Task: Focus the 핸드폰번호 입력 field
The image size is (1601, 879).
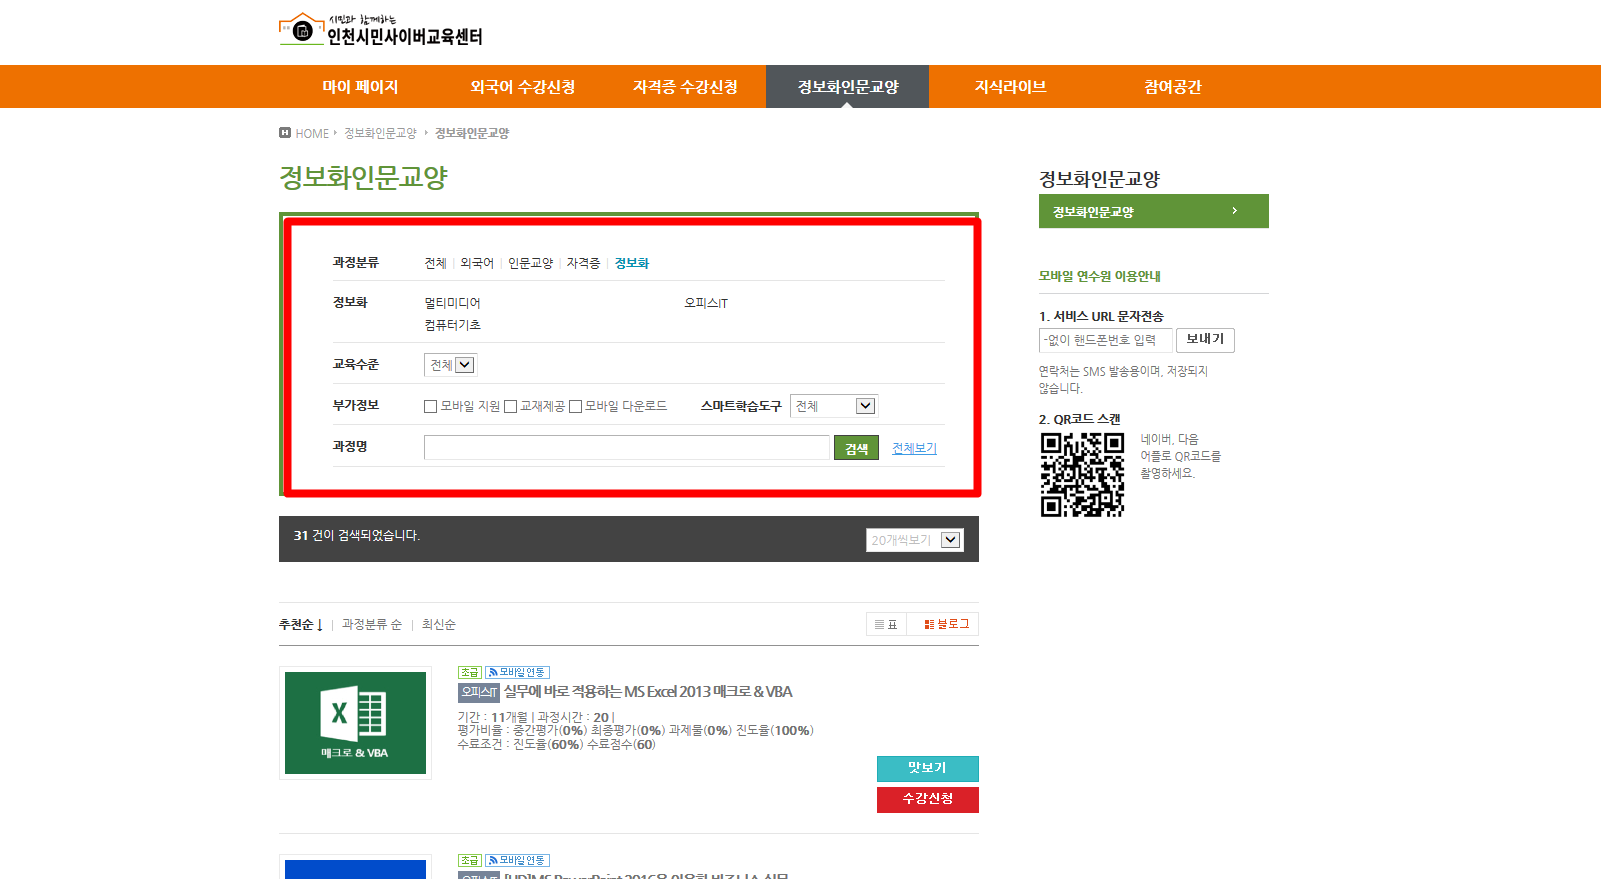Action: tap(1104, 340)
